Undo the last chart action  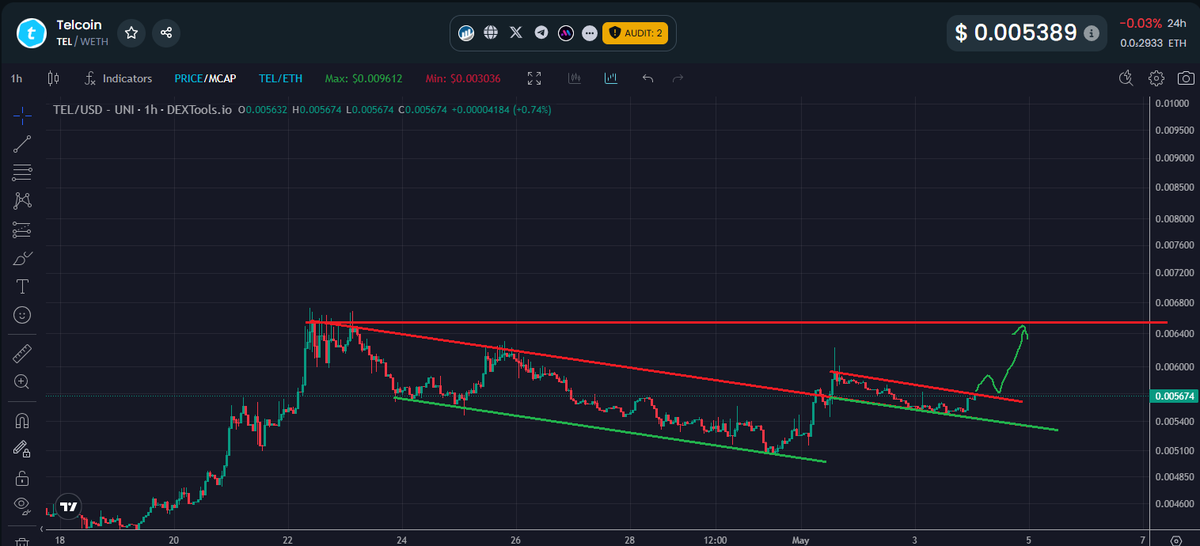click(x=648, y=78)
